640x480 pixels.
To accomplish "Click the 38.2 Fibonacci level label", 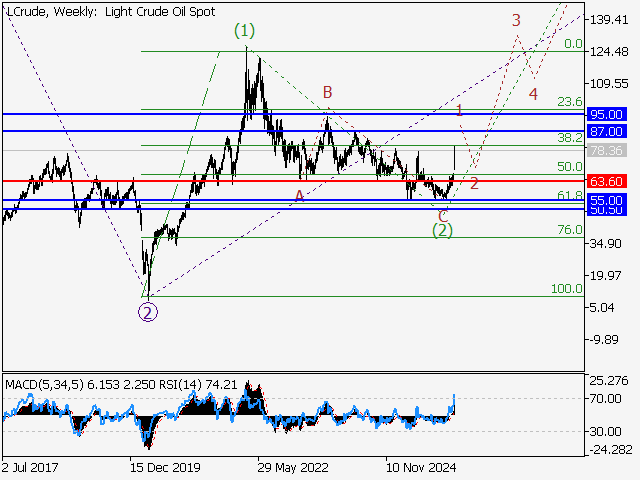I will [570, 138].
